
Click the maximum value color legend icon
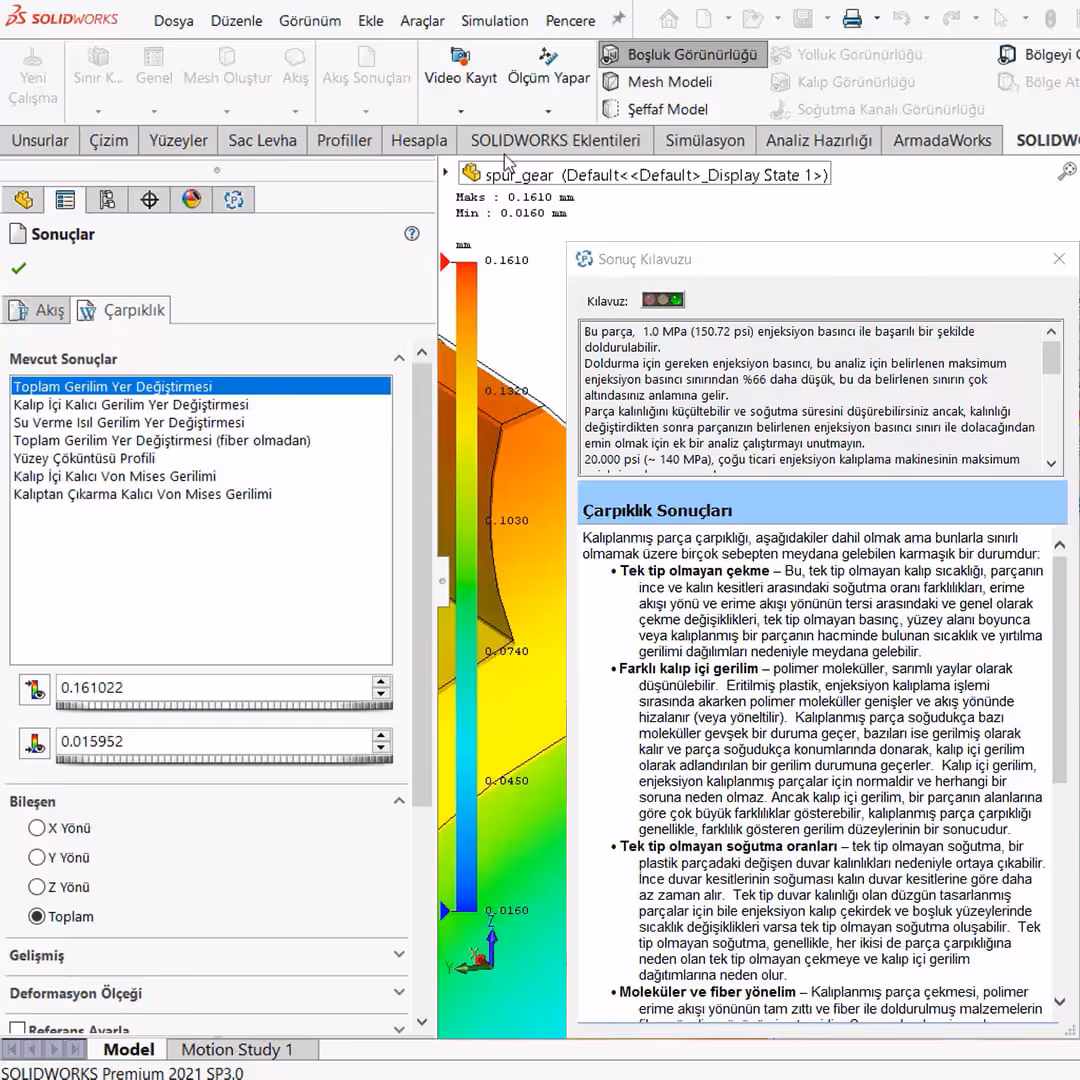pos(34,689)
